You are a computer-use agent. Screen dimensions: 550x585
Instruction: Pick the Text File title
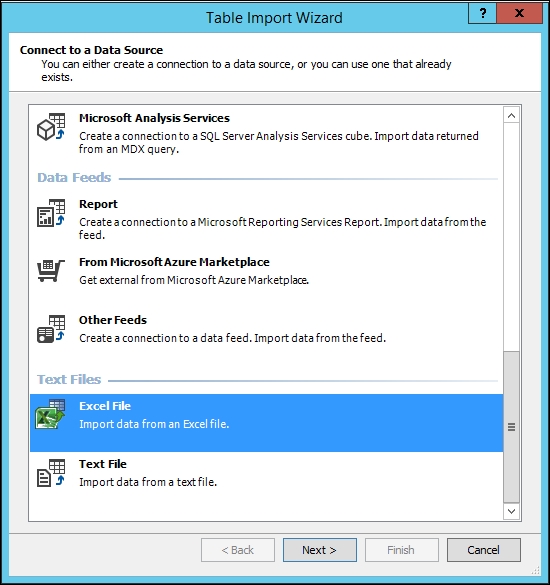[103, 464]
